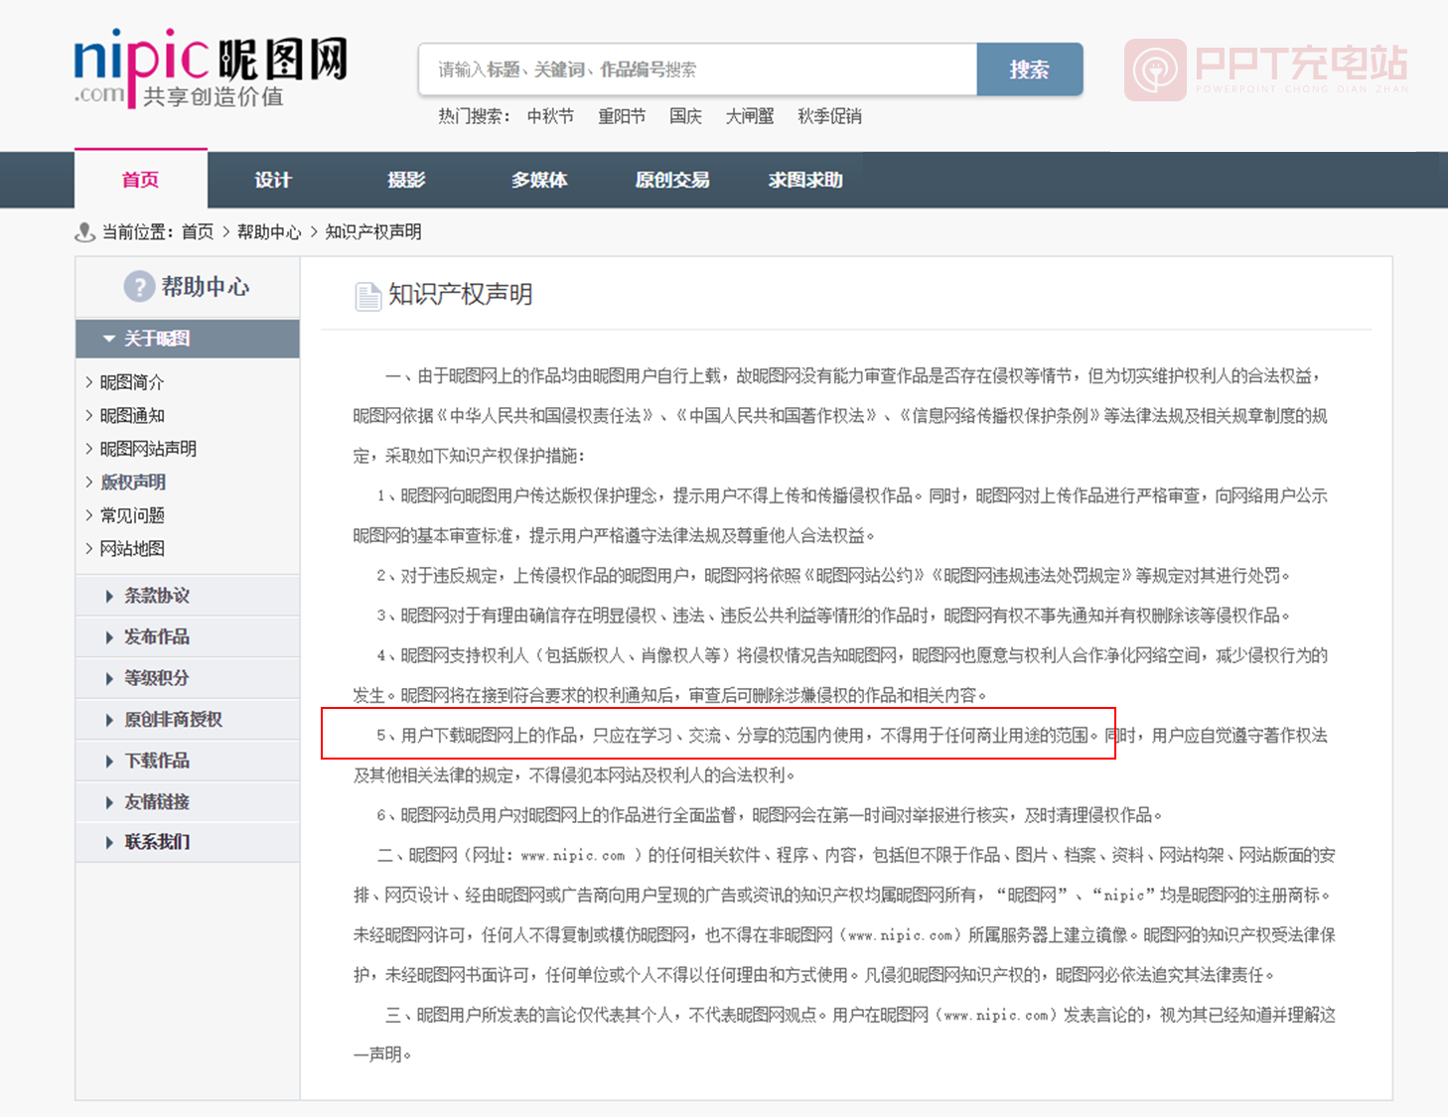Screen dimensions: 1448x1117
Task: Click the question mark icon next to 帮助中心
Action: point(138,287)
